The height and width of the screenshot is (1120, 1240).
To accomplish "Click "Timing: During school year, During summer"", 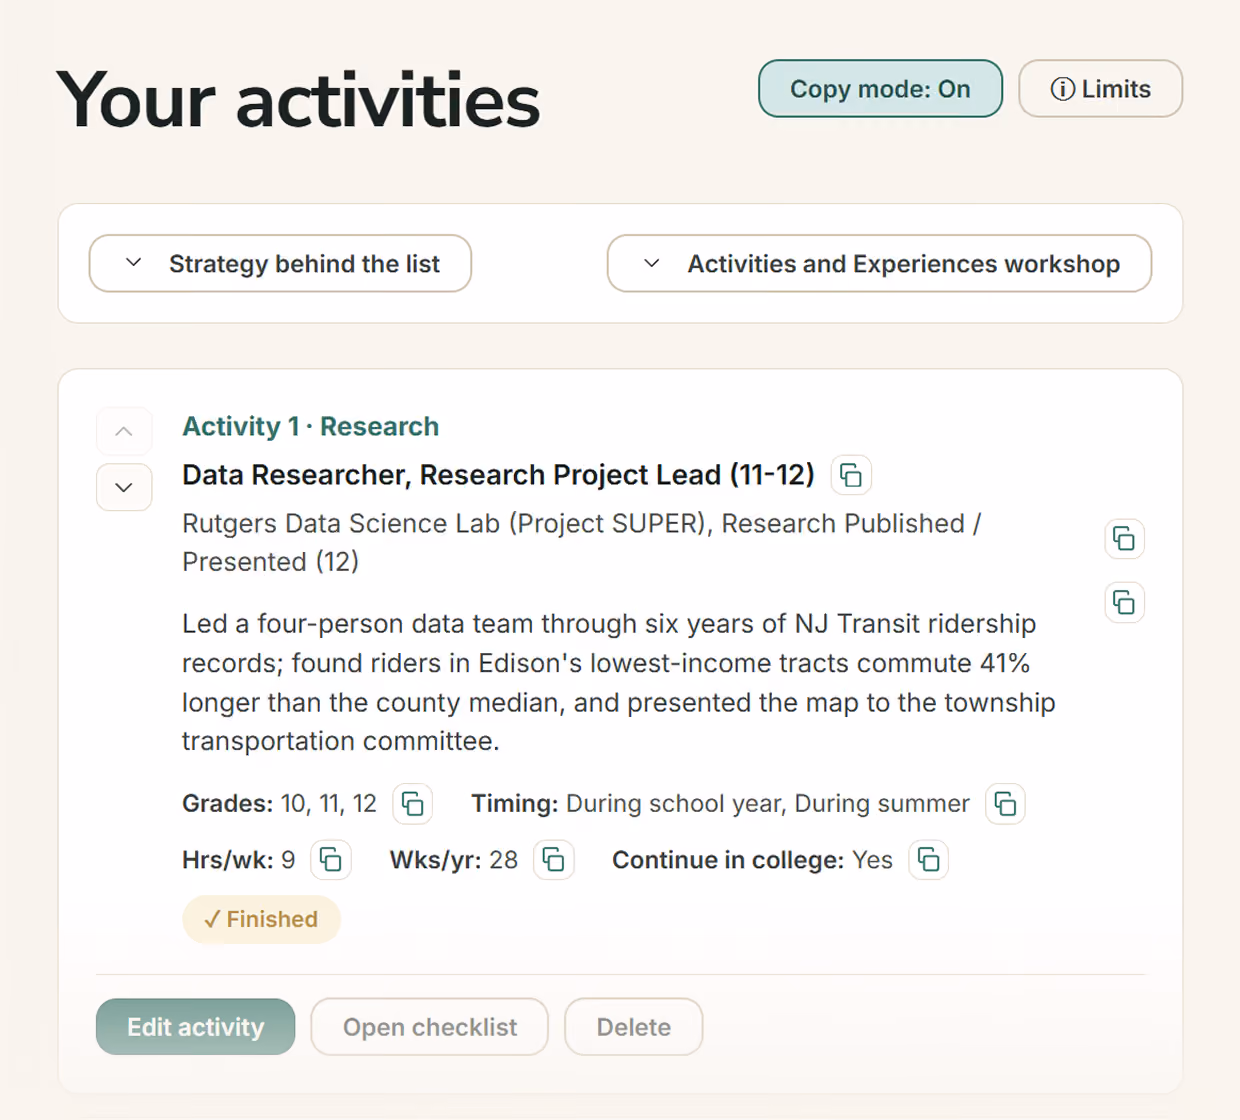I will click(x=720, y=804).
